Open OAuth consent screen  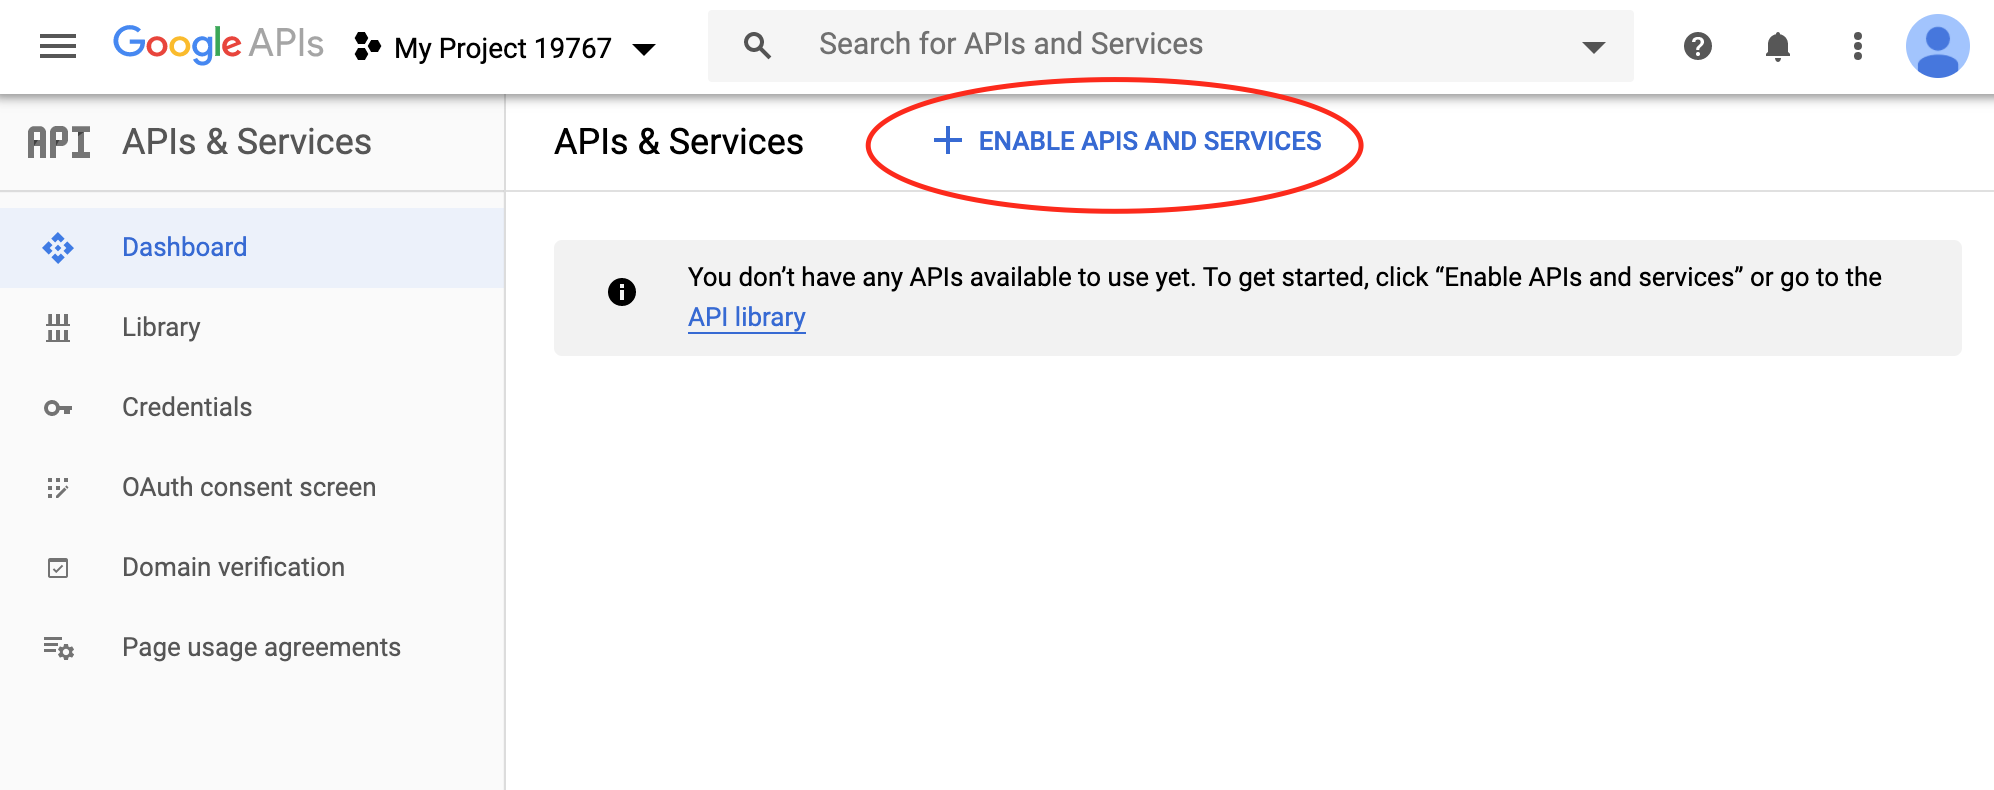point(252,488)
